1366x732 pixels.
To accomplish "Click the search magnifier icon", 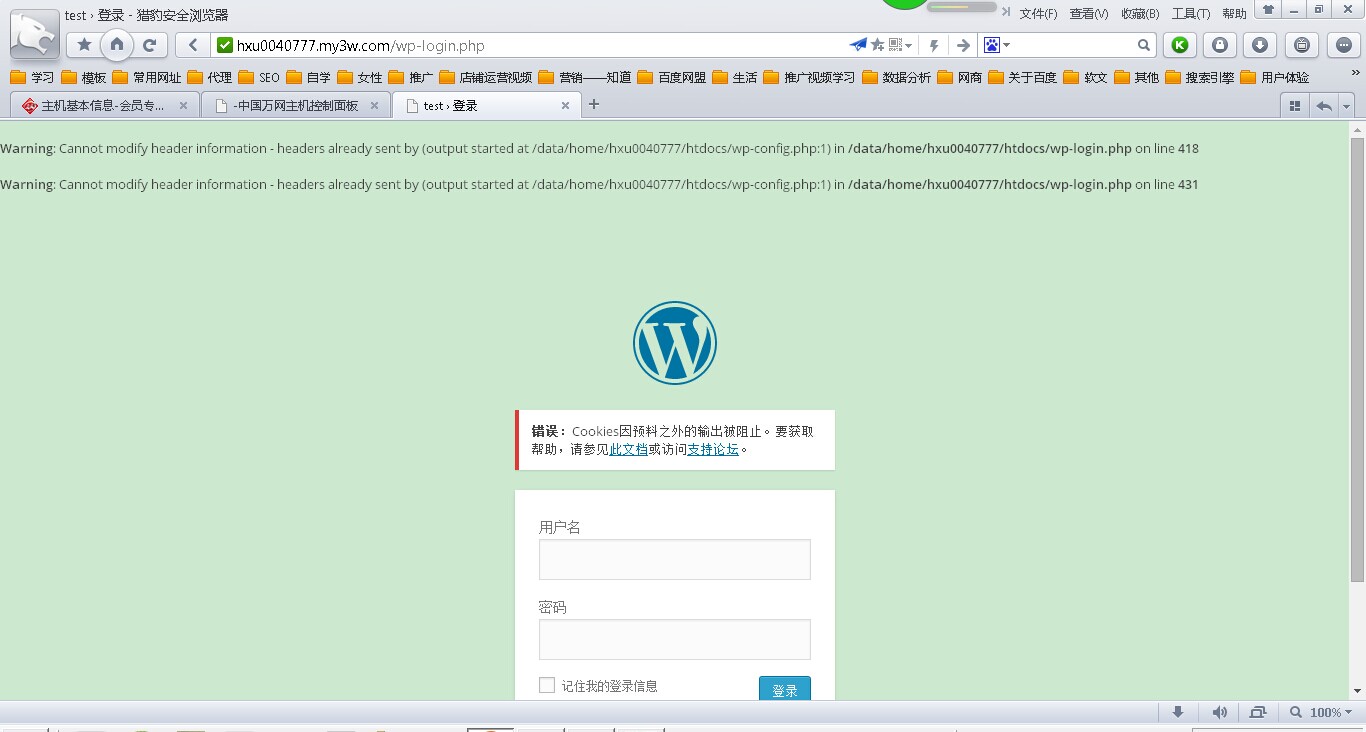I will click(x=1144, y=45).
